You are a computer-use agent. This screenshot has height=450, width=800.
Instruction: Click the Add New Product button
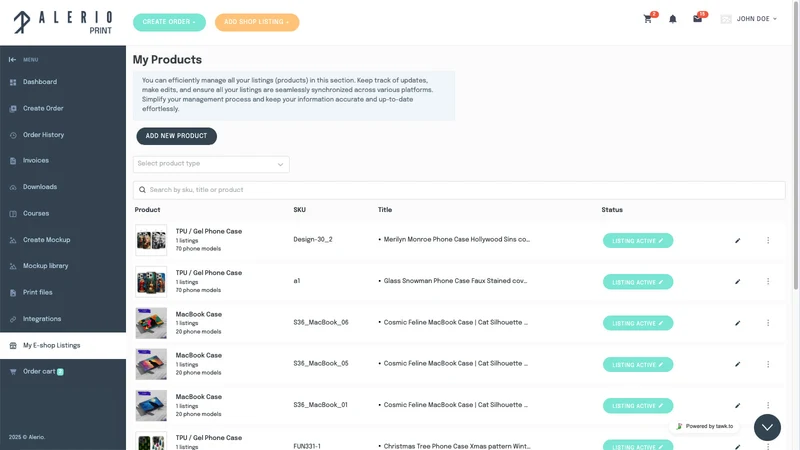tap(177, 136)
